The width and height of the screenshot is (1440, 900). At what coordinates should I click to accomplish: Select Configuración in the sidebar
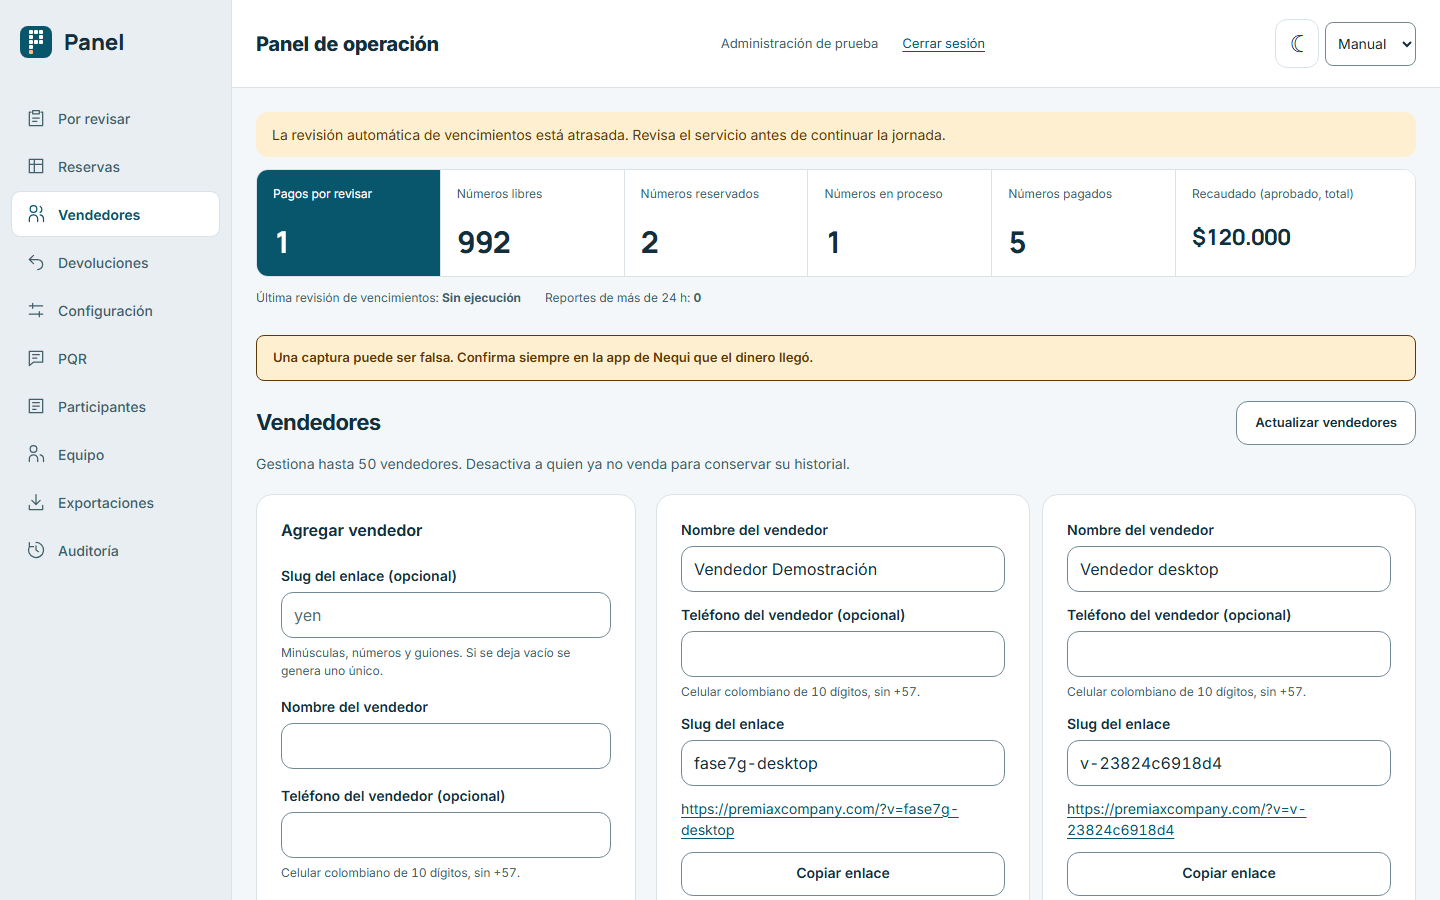pyautogui.click(x=115, y=311)
